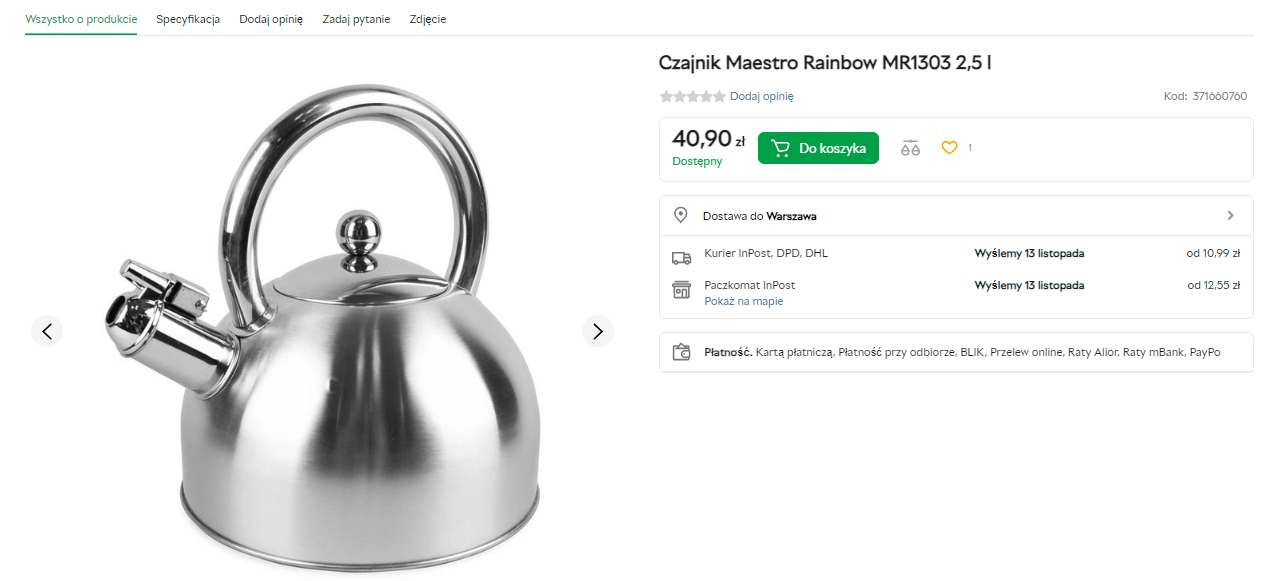Screen dimensions: 1269x581
Task: Add kettle to wishlist via heart icon
Action: tap(949, 148)
